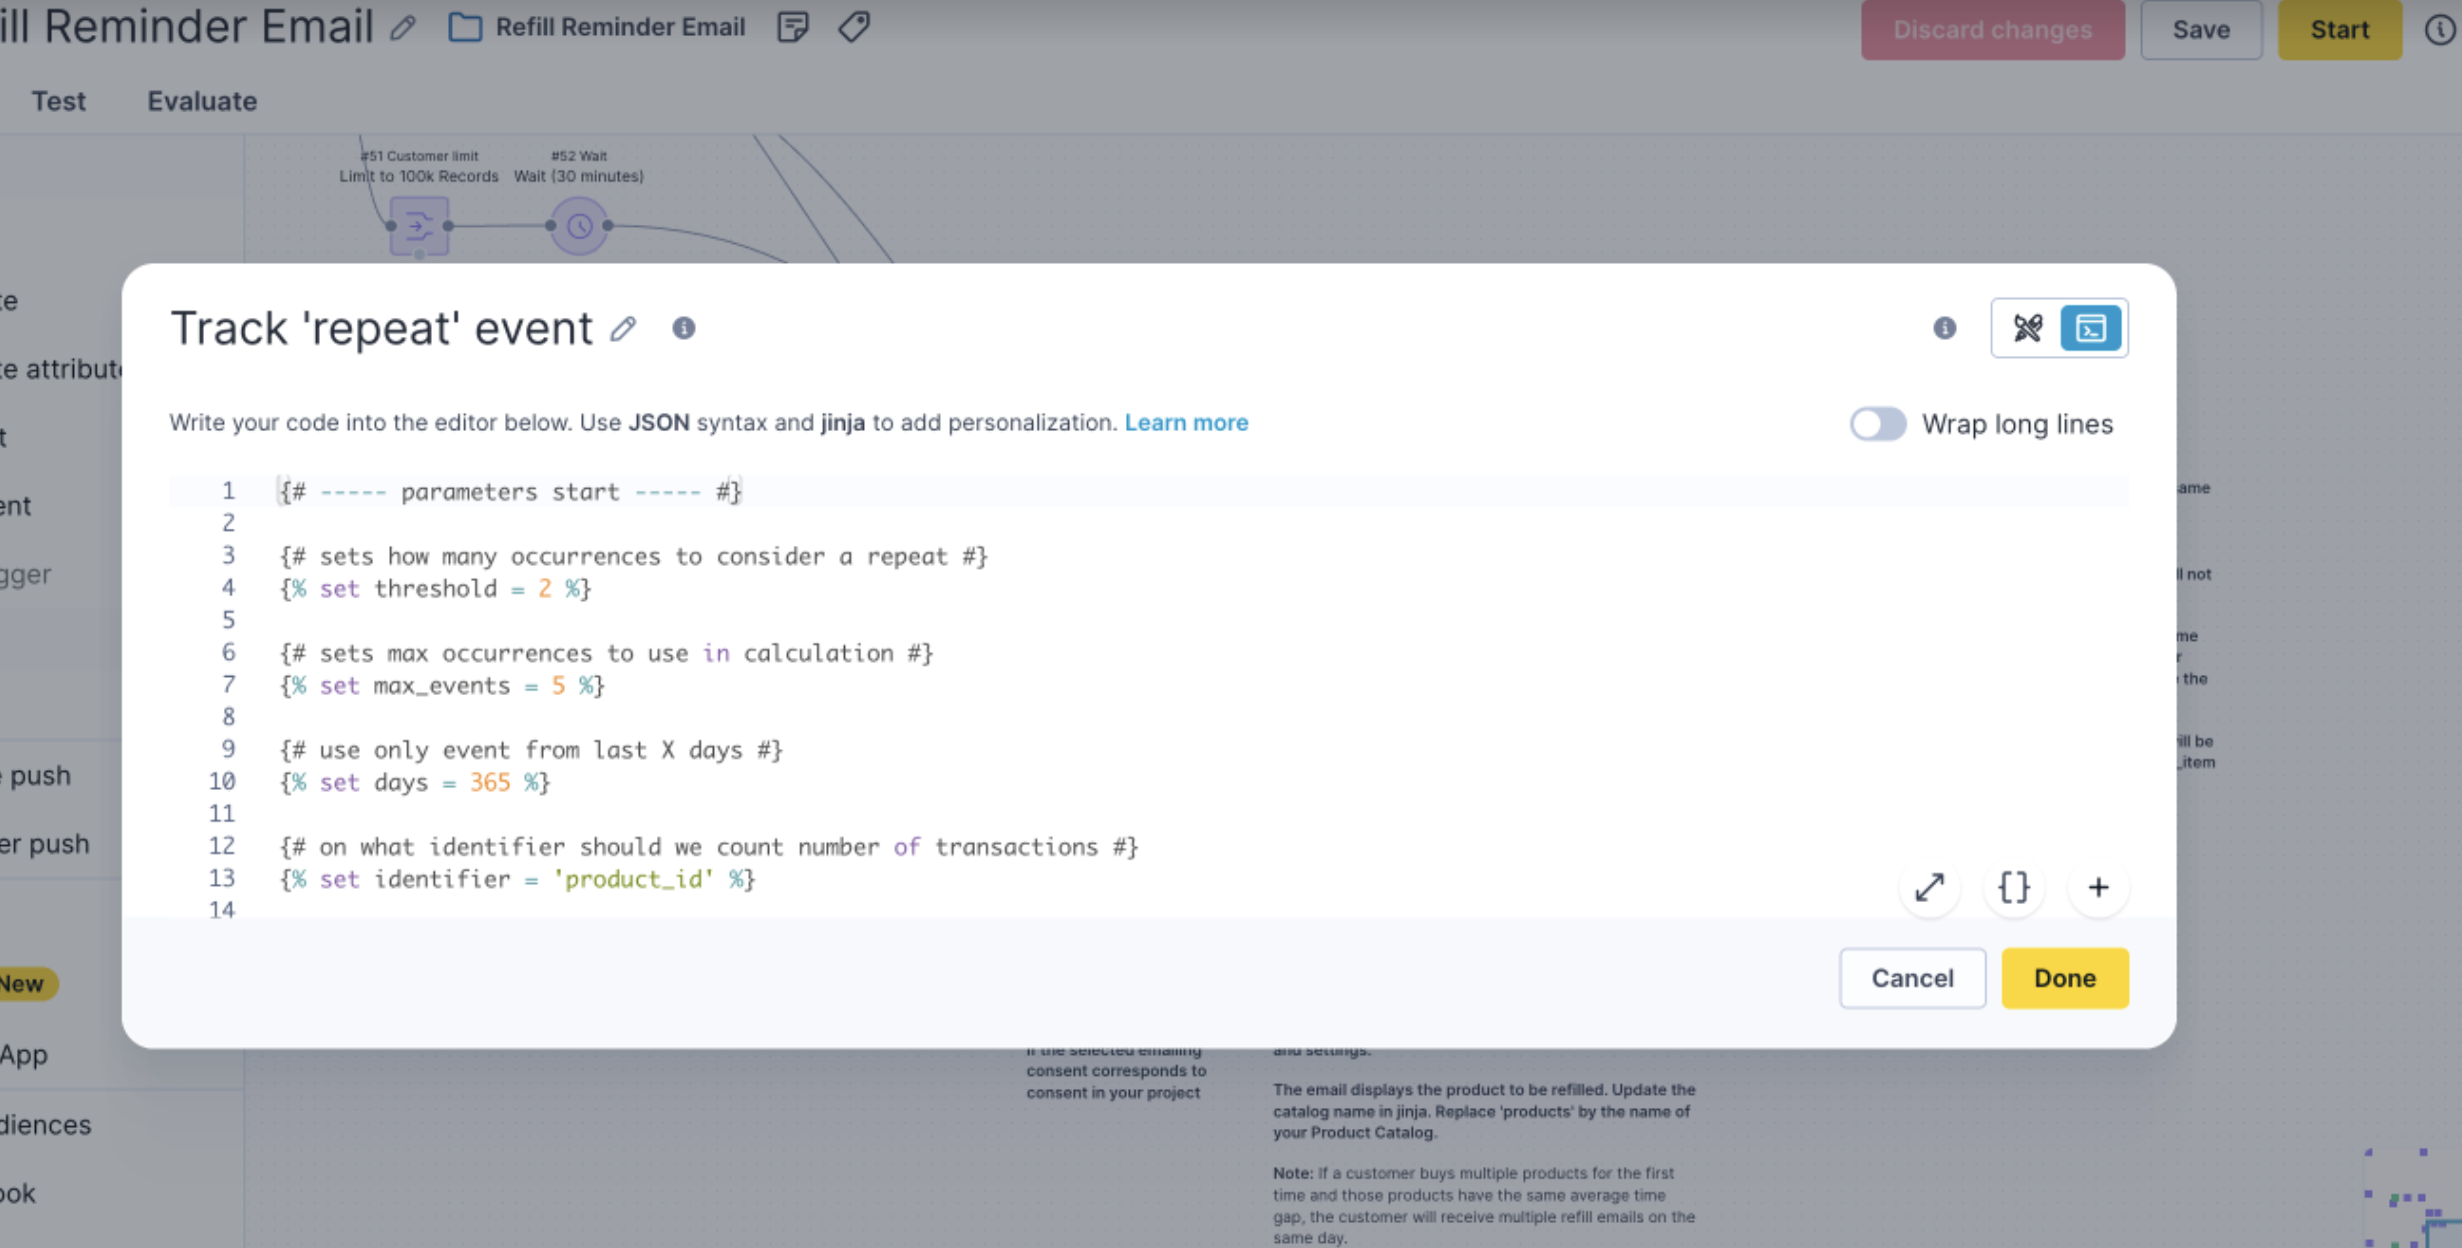Open the scenario notes icon
This screenshot has width=2462, height=1248.
[x=792, y=27]
